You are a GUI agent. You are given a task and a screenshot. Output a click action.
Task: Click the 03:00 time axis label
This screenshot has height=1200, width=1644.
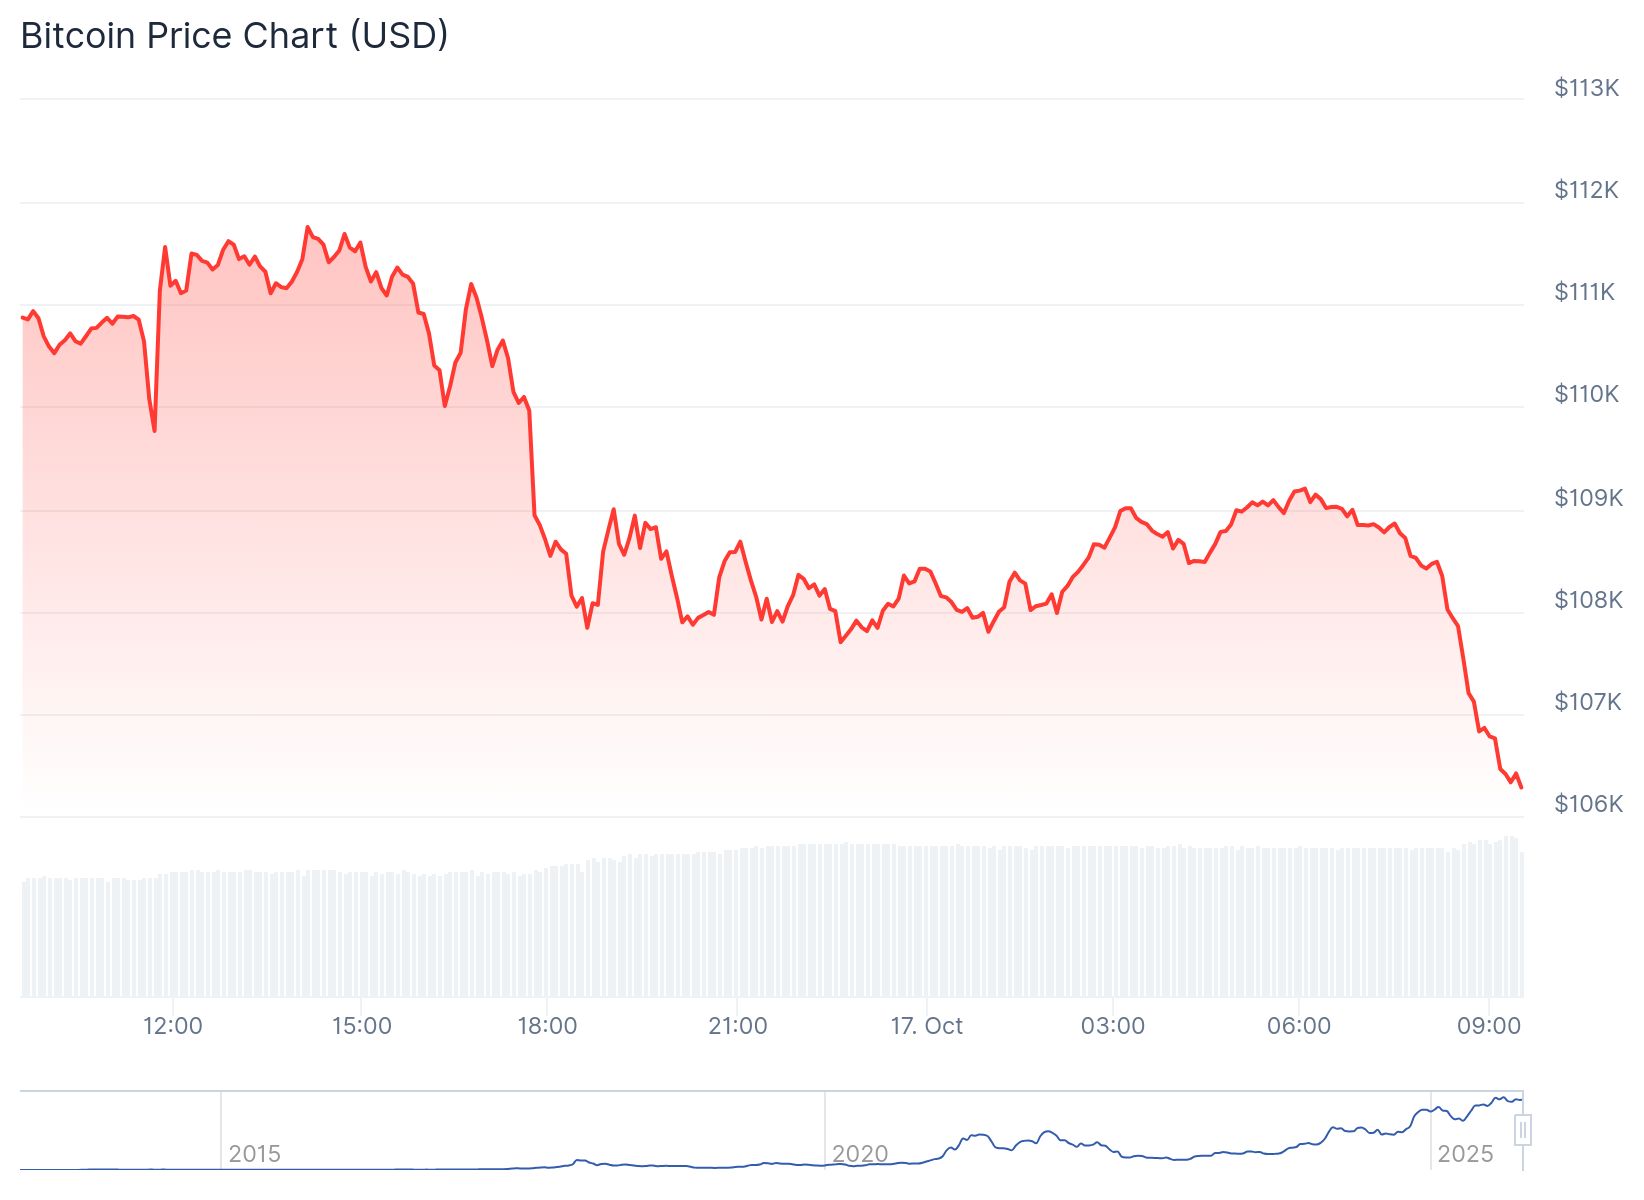[1112, 1026]
